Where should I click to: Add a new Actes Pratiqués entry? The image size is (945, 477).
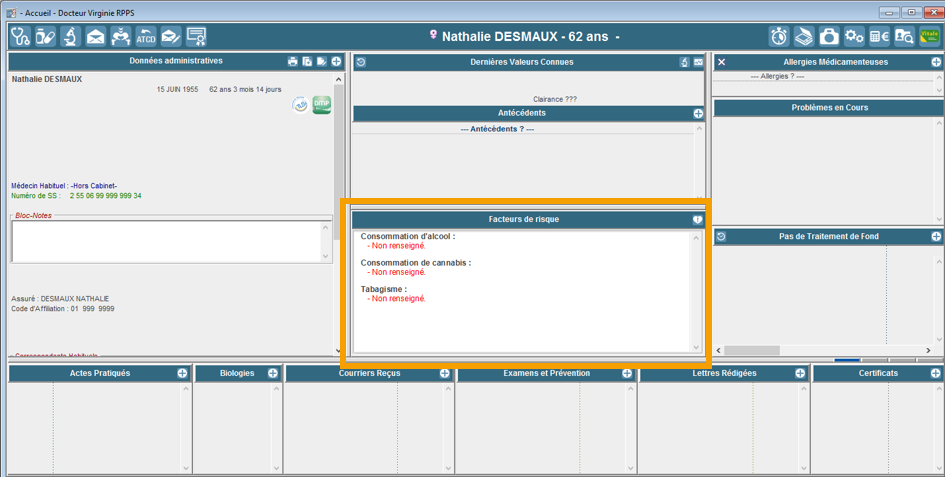click(182, 373)
